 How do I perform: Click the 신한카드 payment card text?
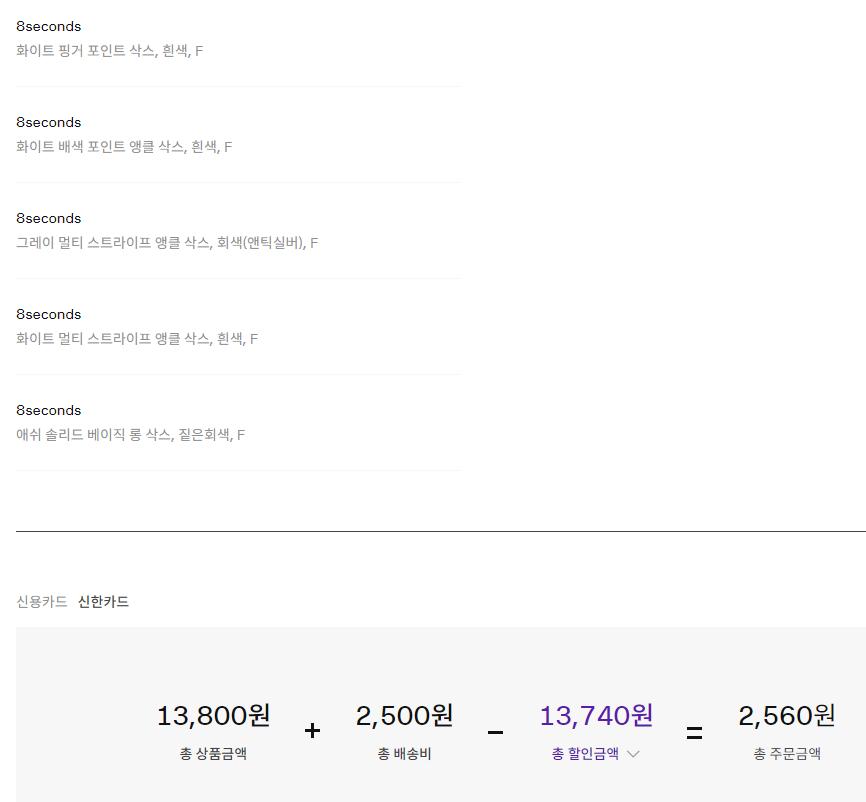coord(103,602)
